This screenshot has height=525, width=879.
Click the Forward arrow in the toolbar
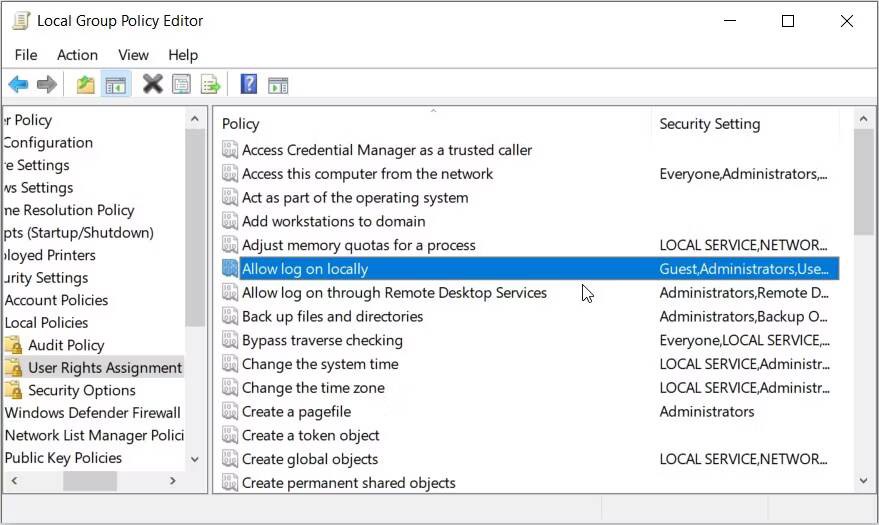(x=47, y=84)
